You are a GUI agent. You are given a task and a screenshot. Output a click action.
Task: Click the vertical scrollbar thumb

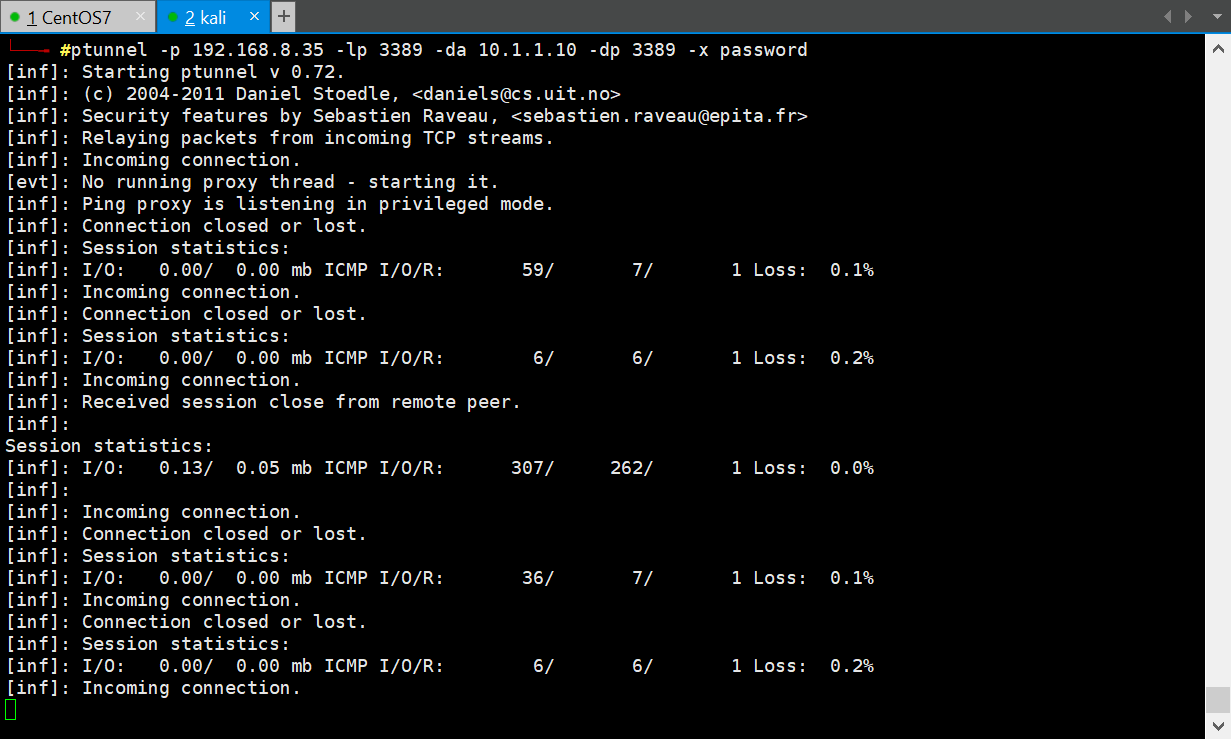click(1217, 698)
